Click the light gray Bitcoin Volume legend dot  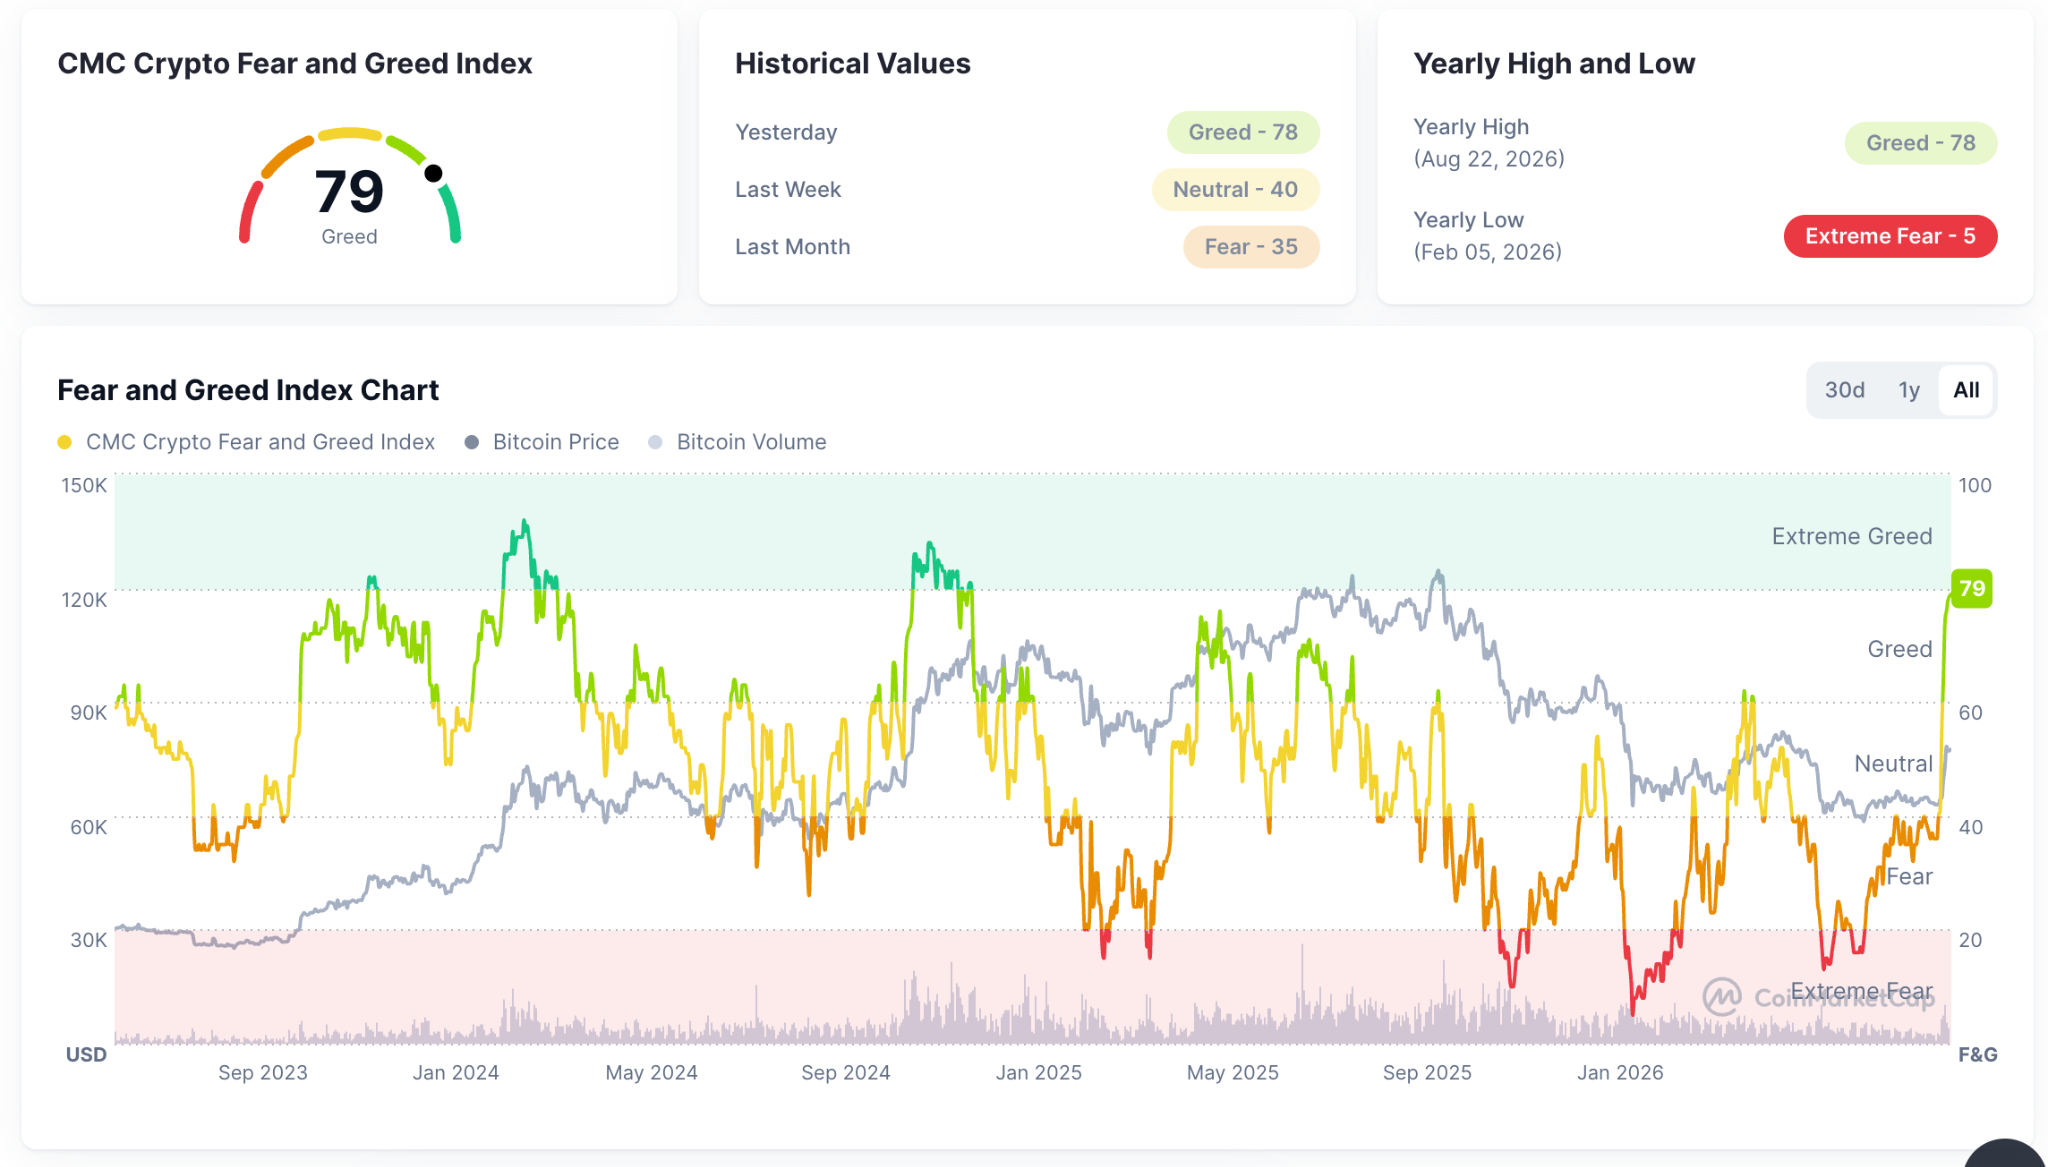click(655, 442)
